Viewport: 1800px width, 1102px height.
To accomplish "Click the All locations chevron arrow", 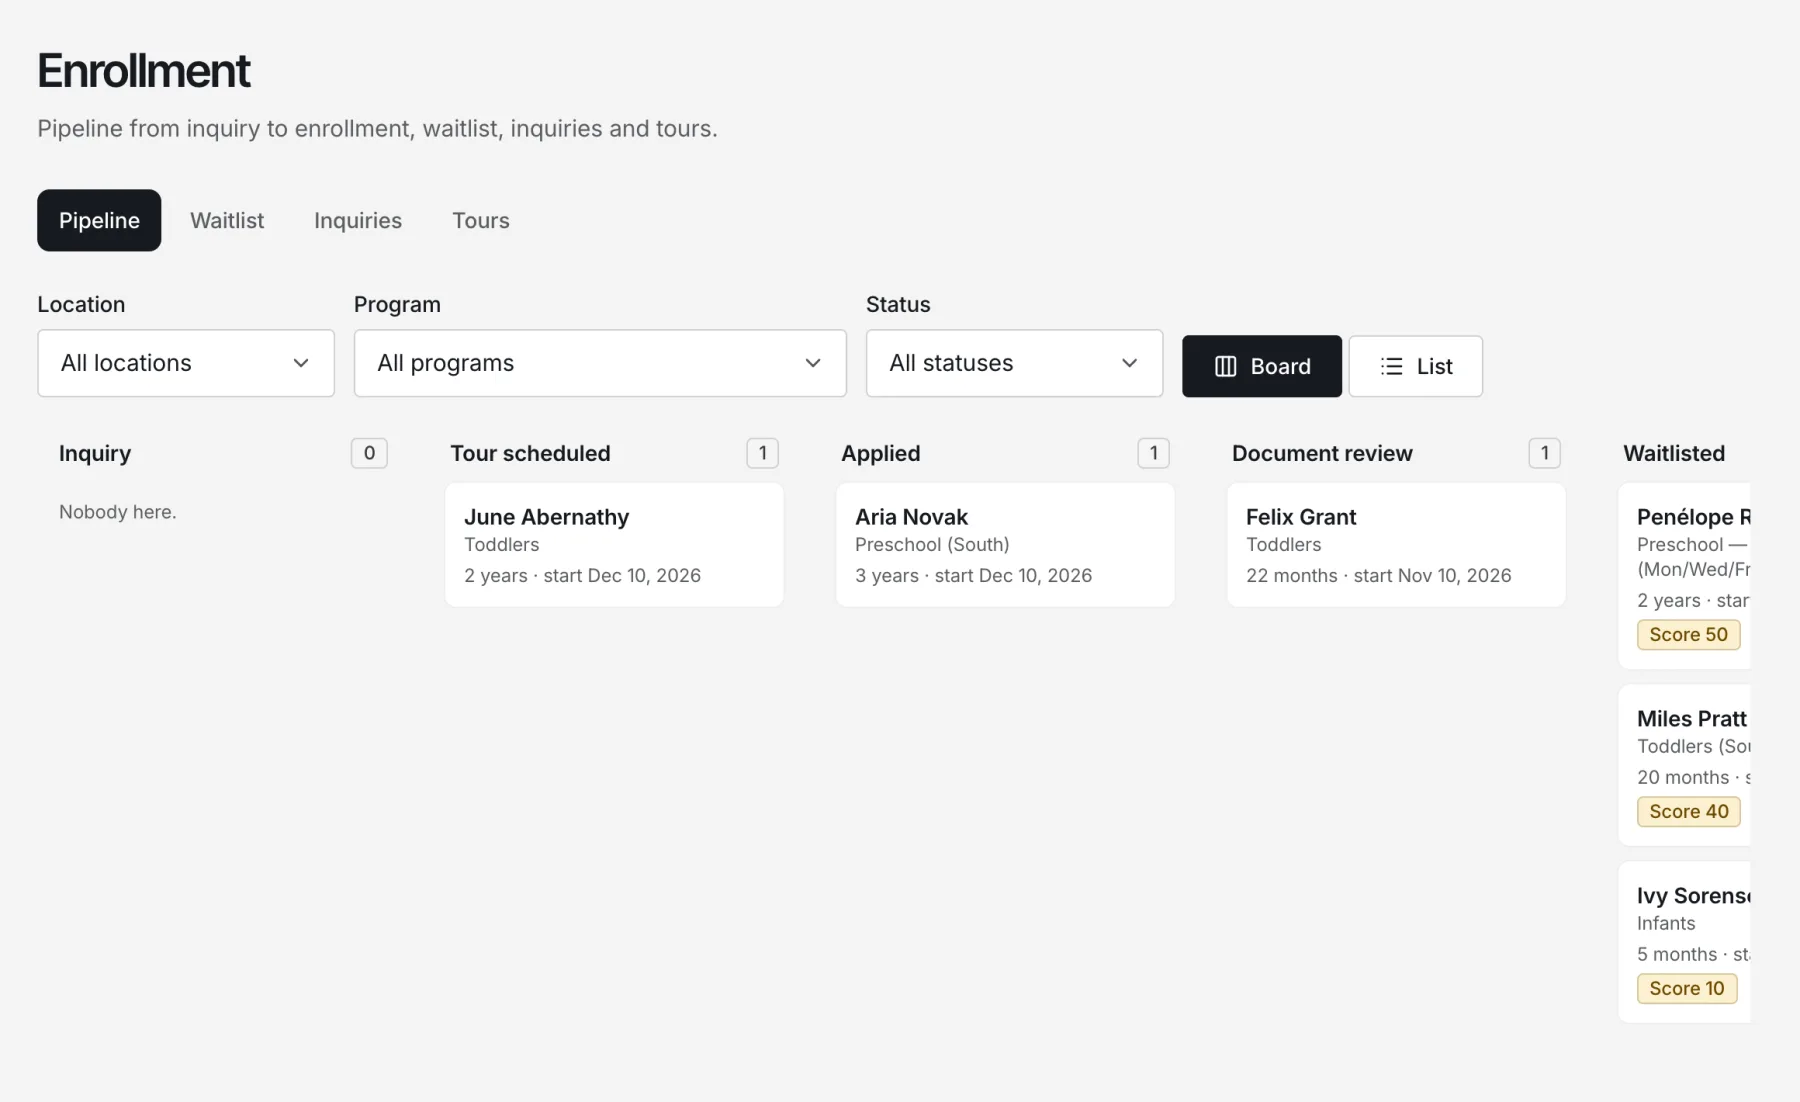I will click(x=301, y=363).
